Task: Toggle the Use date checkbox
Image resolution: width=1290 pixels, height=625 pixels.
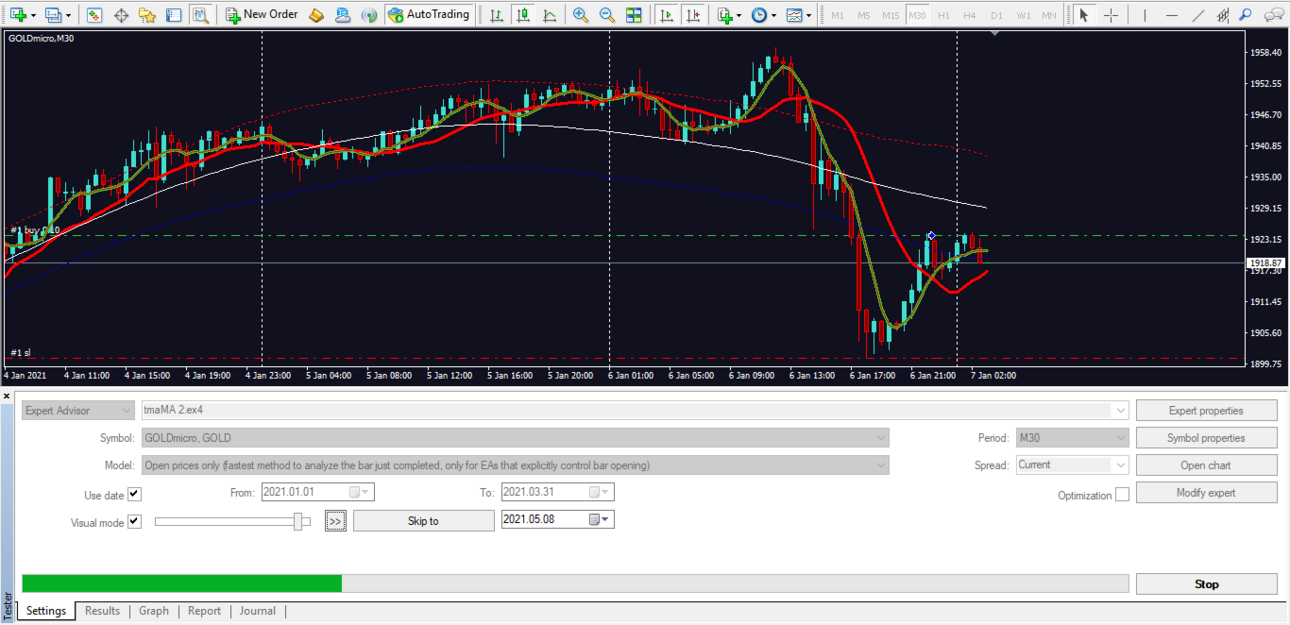Action: 135,495
